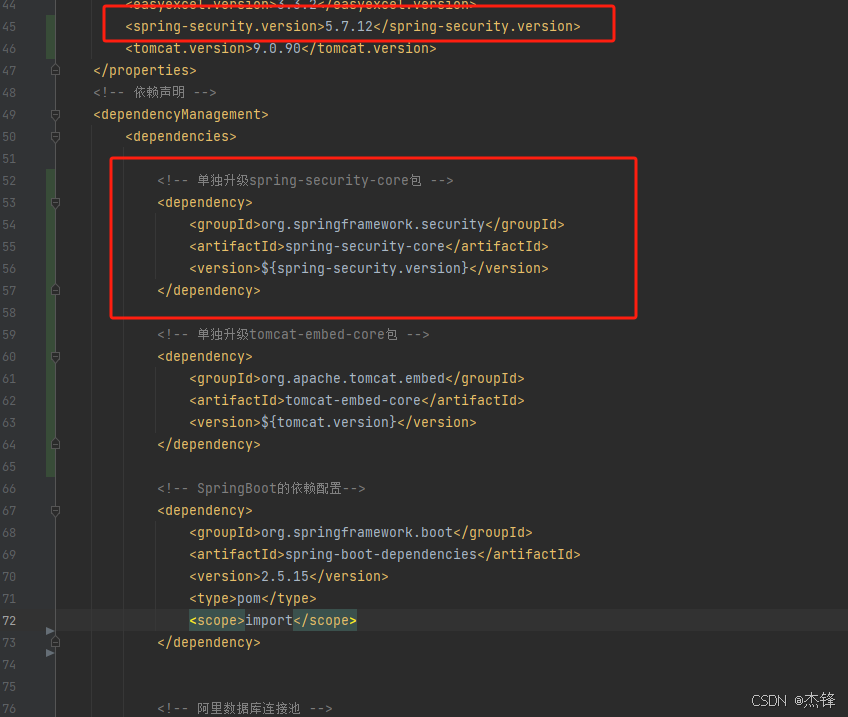Fold the spring-boot-dependencies dependency block
The width and height of the screenshot is (848, 717).
point(55,510)
